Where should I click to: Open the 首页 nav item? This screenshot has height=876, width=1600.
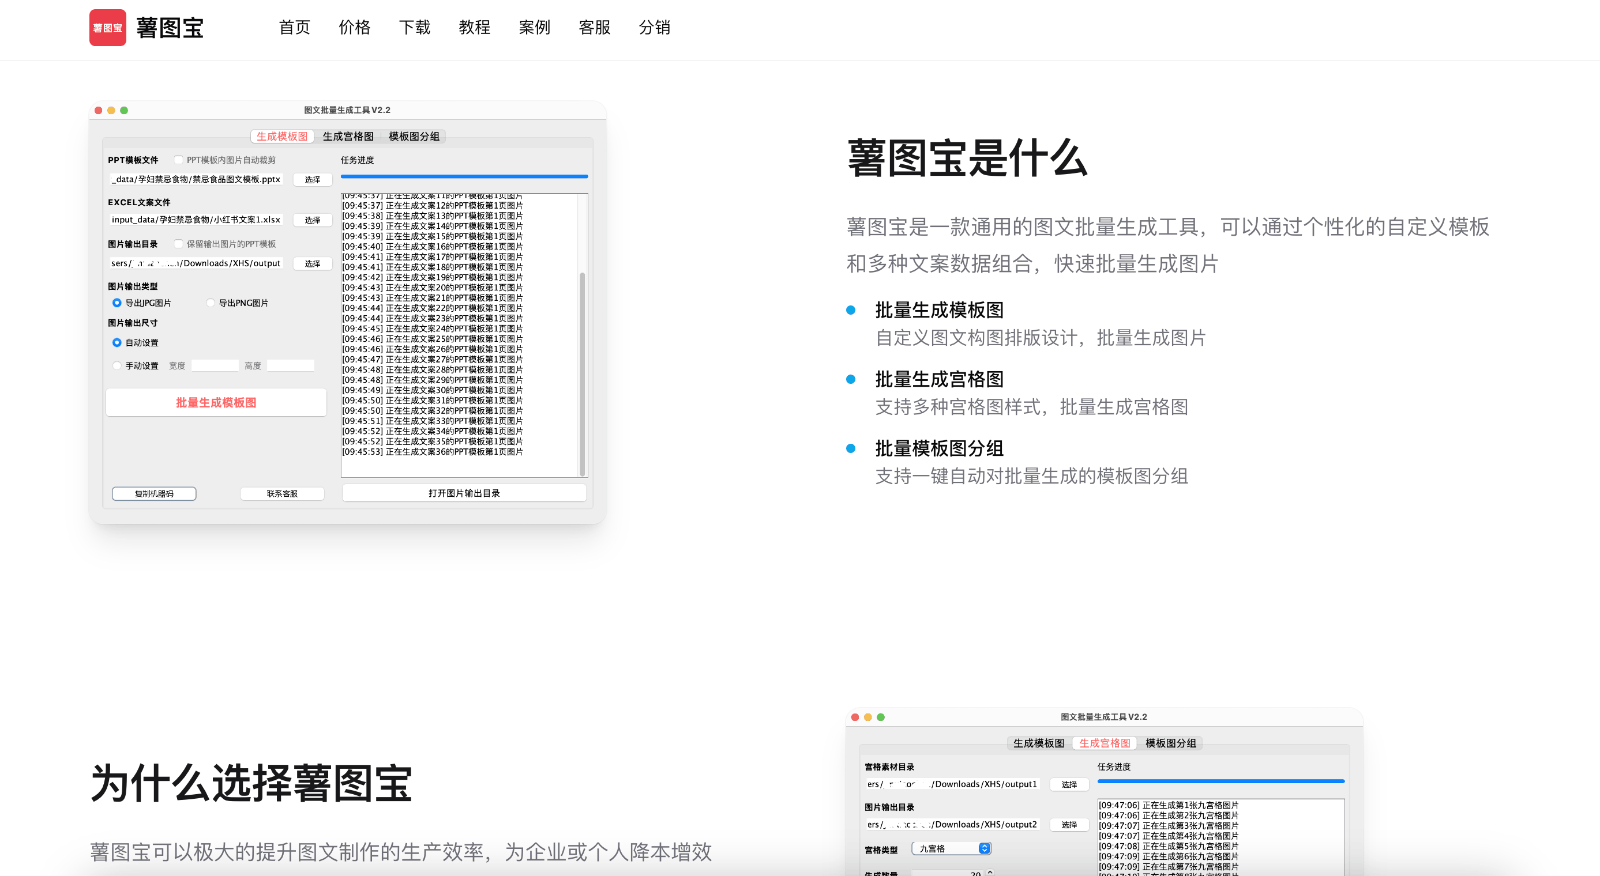[x=295, y=28]
